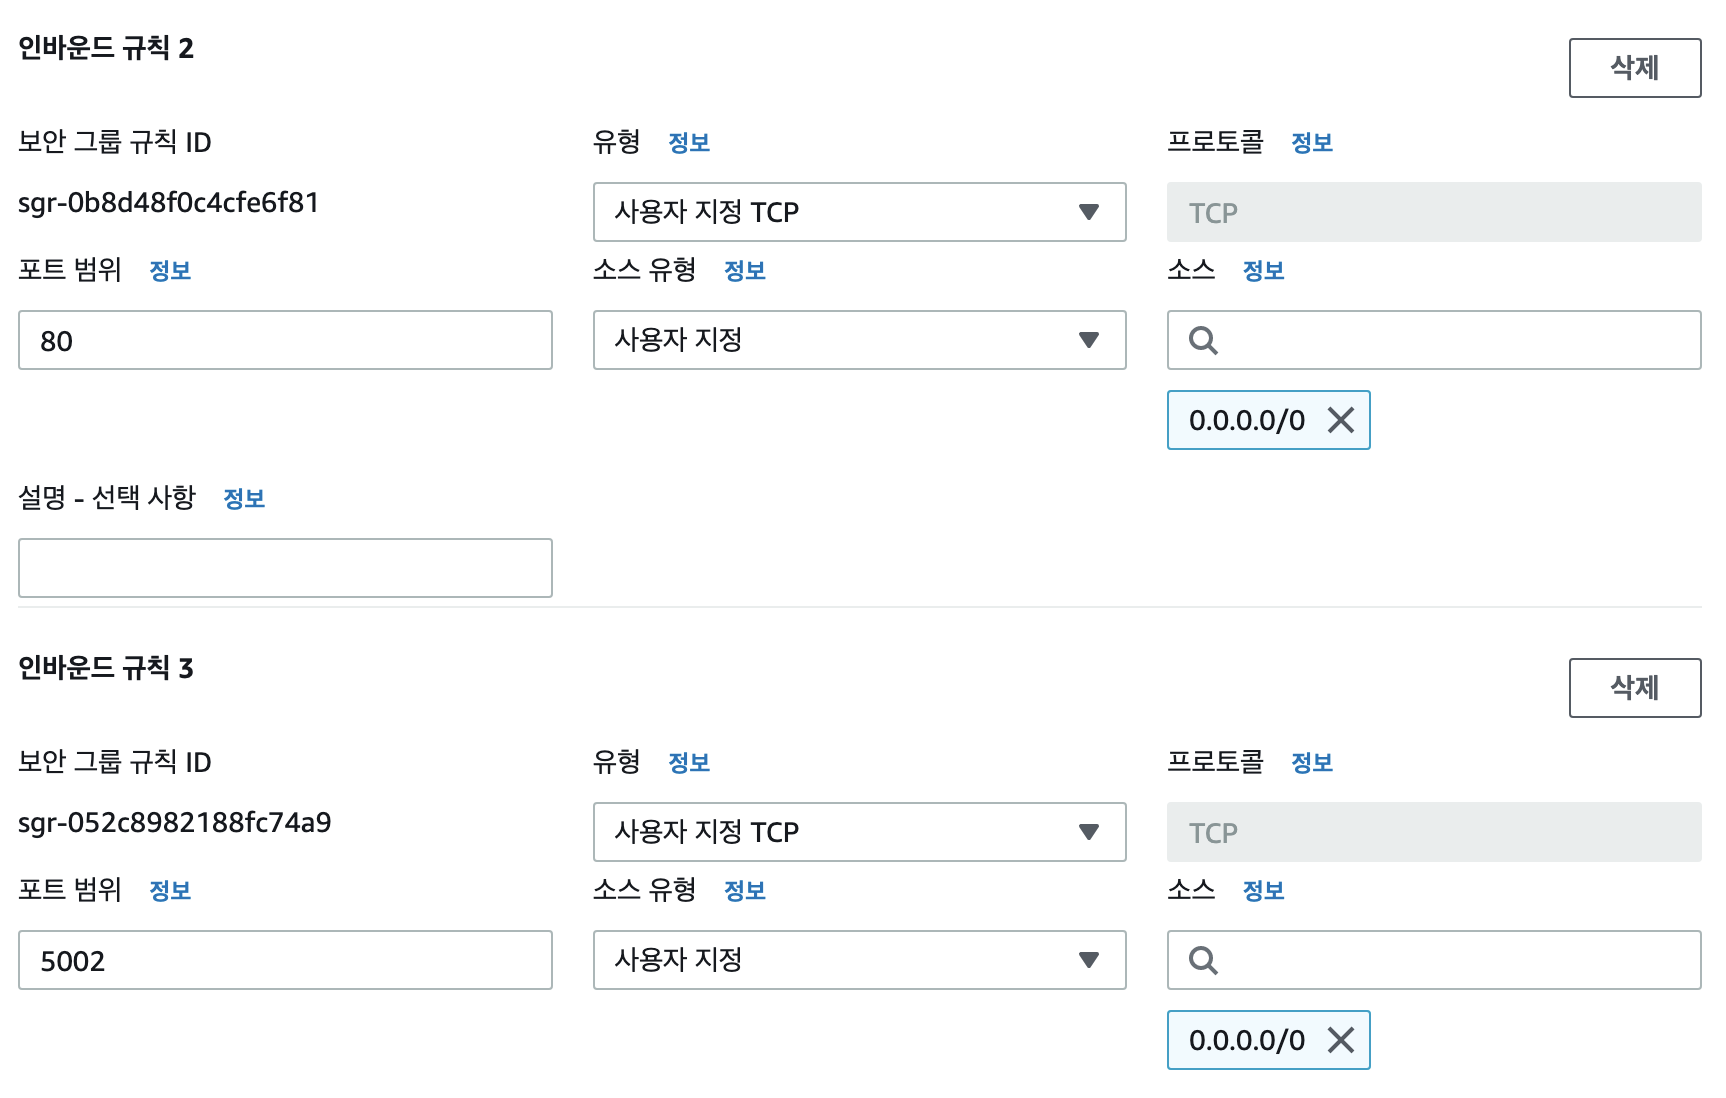Click the port range field containing 5002
This screenshot has width=1726, height=1098.
click(285, 960)
